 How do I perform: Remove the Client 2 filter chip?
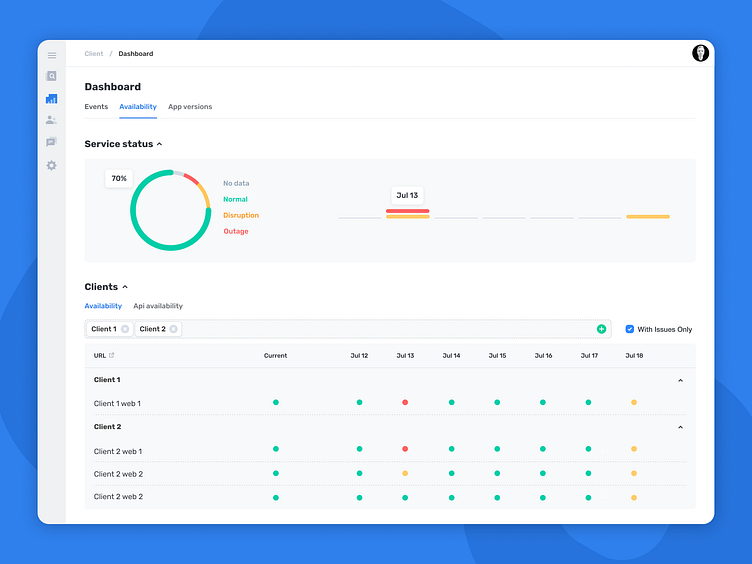(174, 329)
